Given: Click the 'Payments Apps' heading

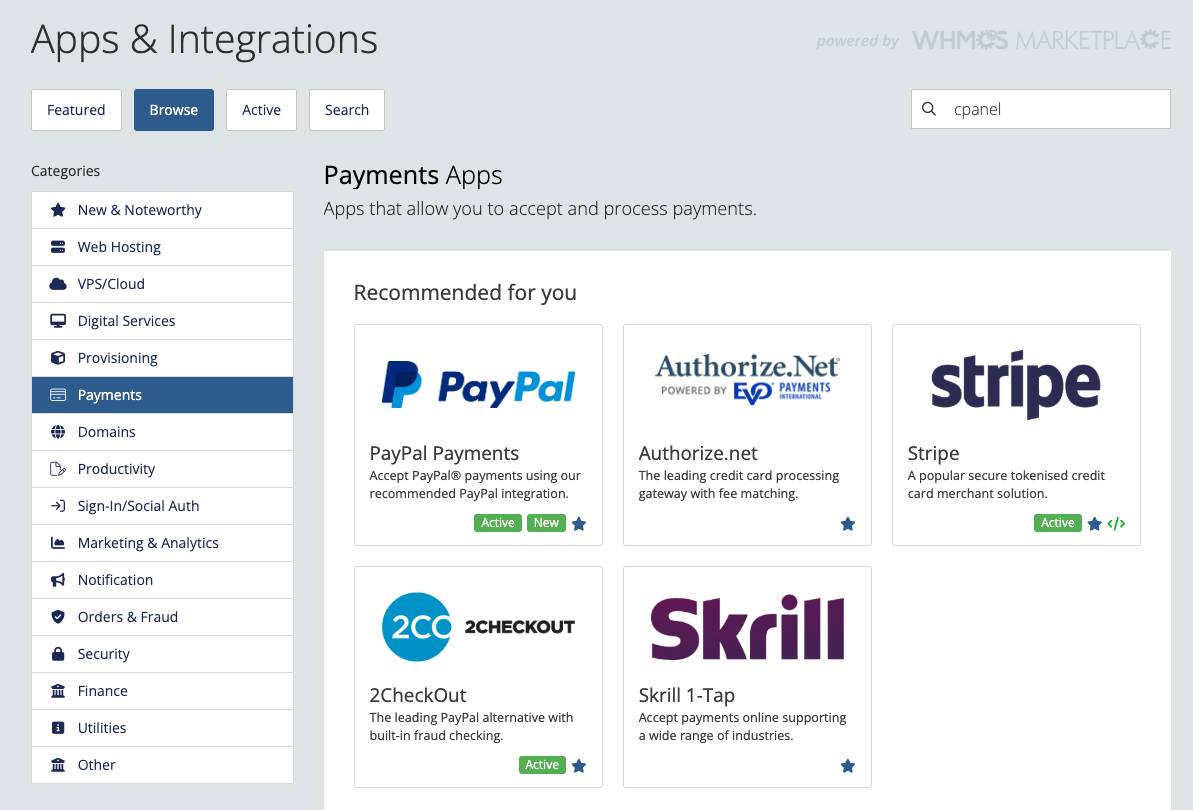Looking at the screenshot, I should click(413, 176).
